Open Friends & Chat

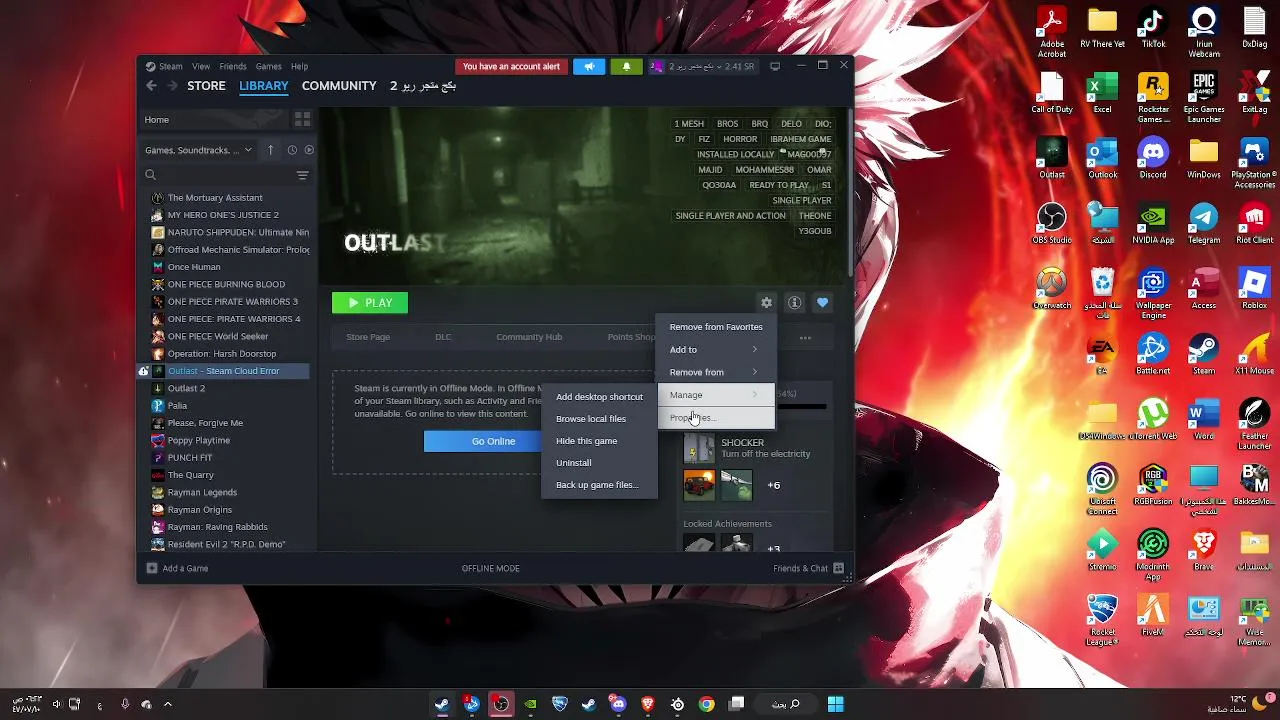(x=808, y=568)
